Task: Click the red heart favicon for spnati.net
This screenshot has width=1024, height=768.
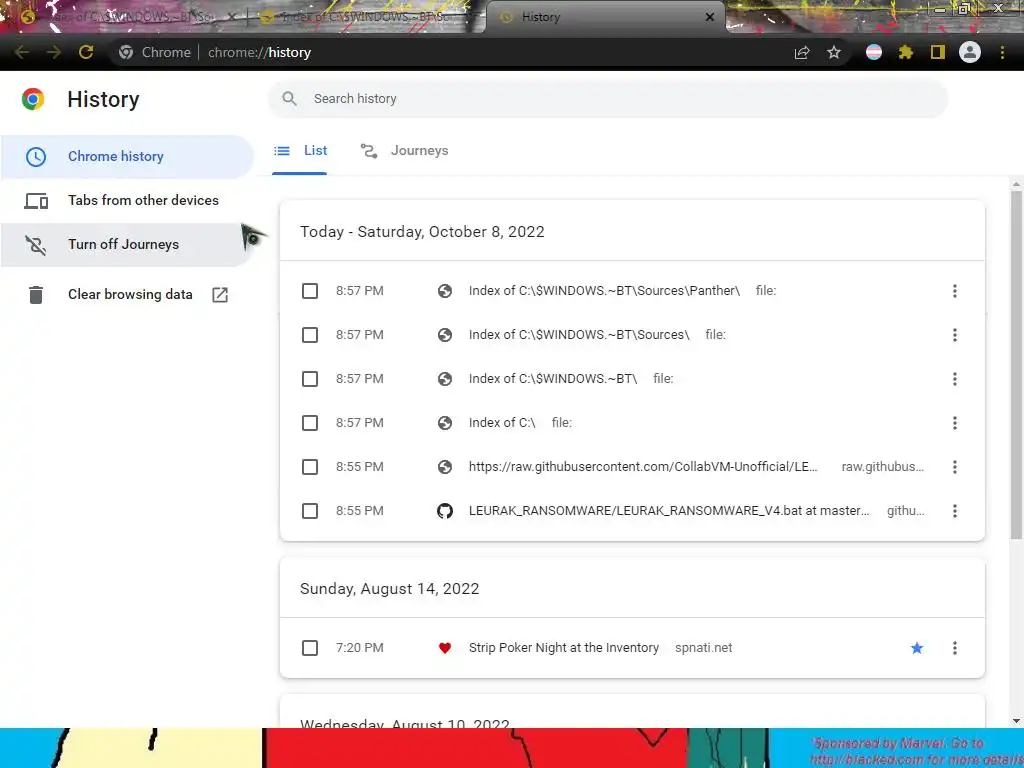Action: pos(445,648)
